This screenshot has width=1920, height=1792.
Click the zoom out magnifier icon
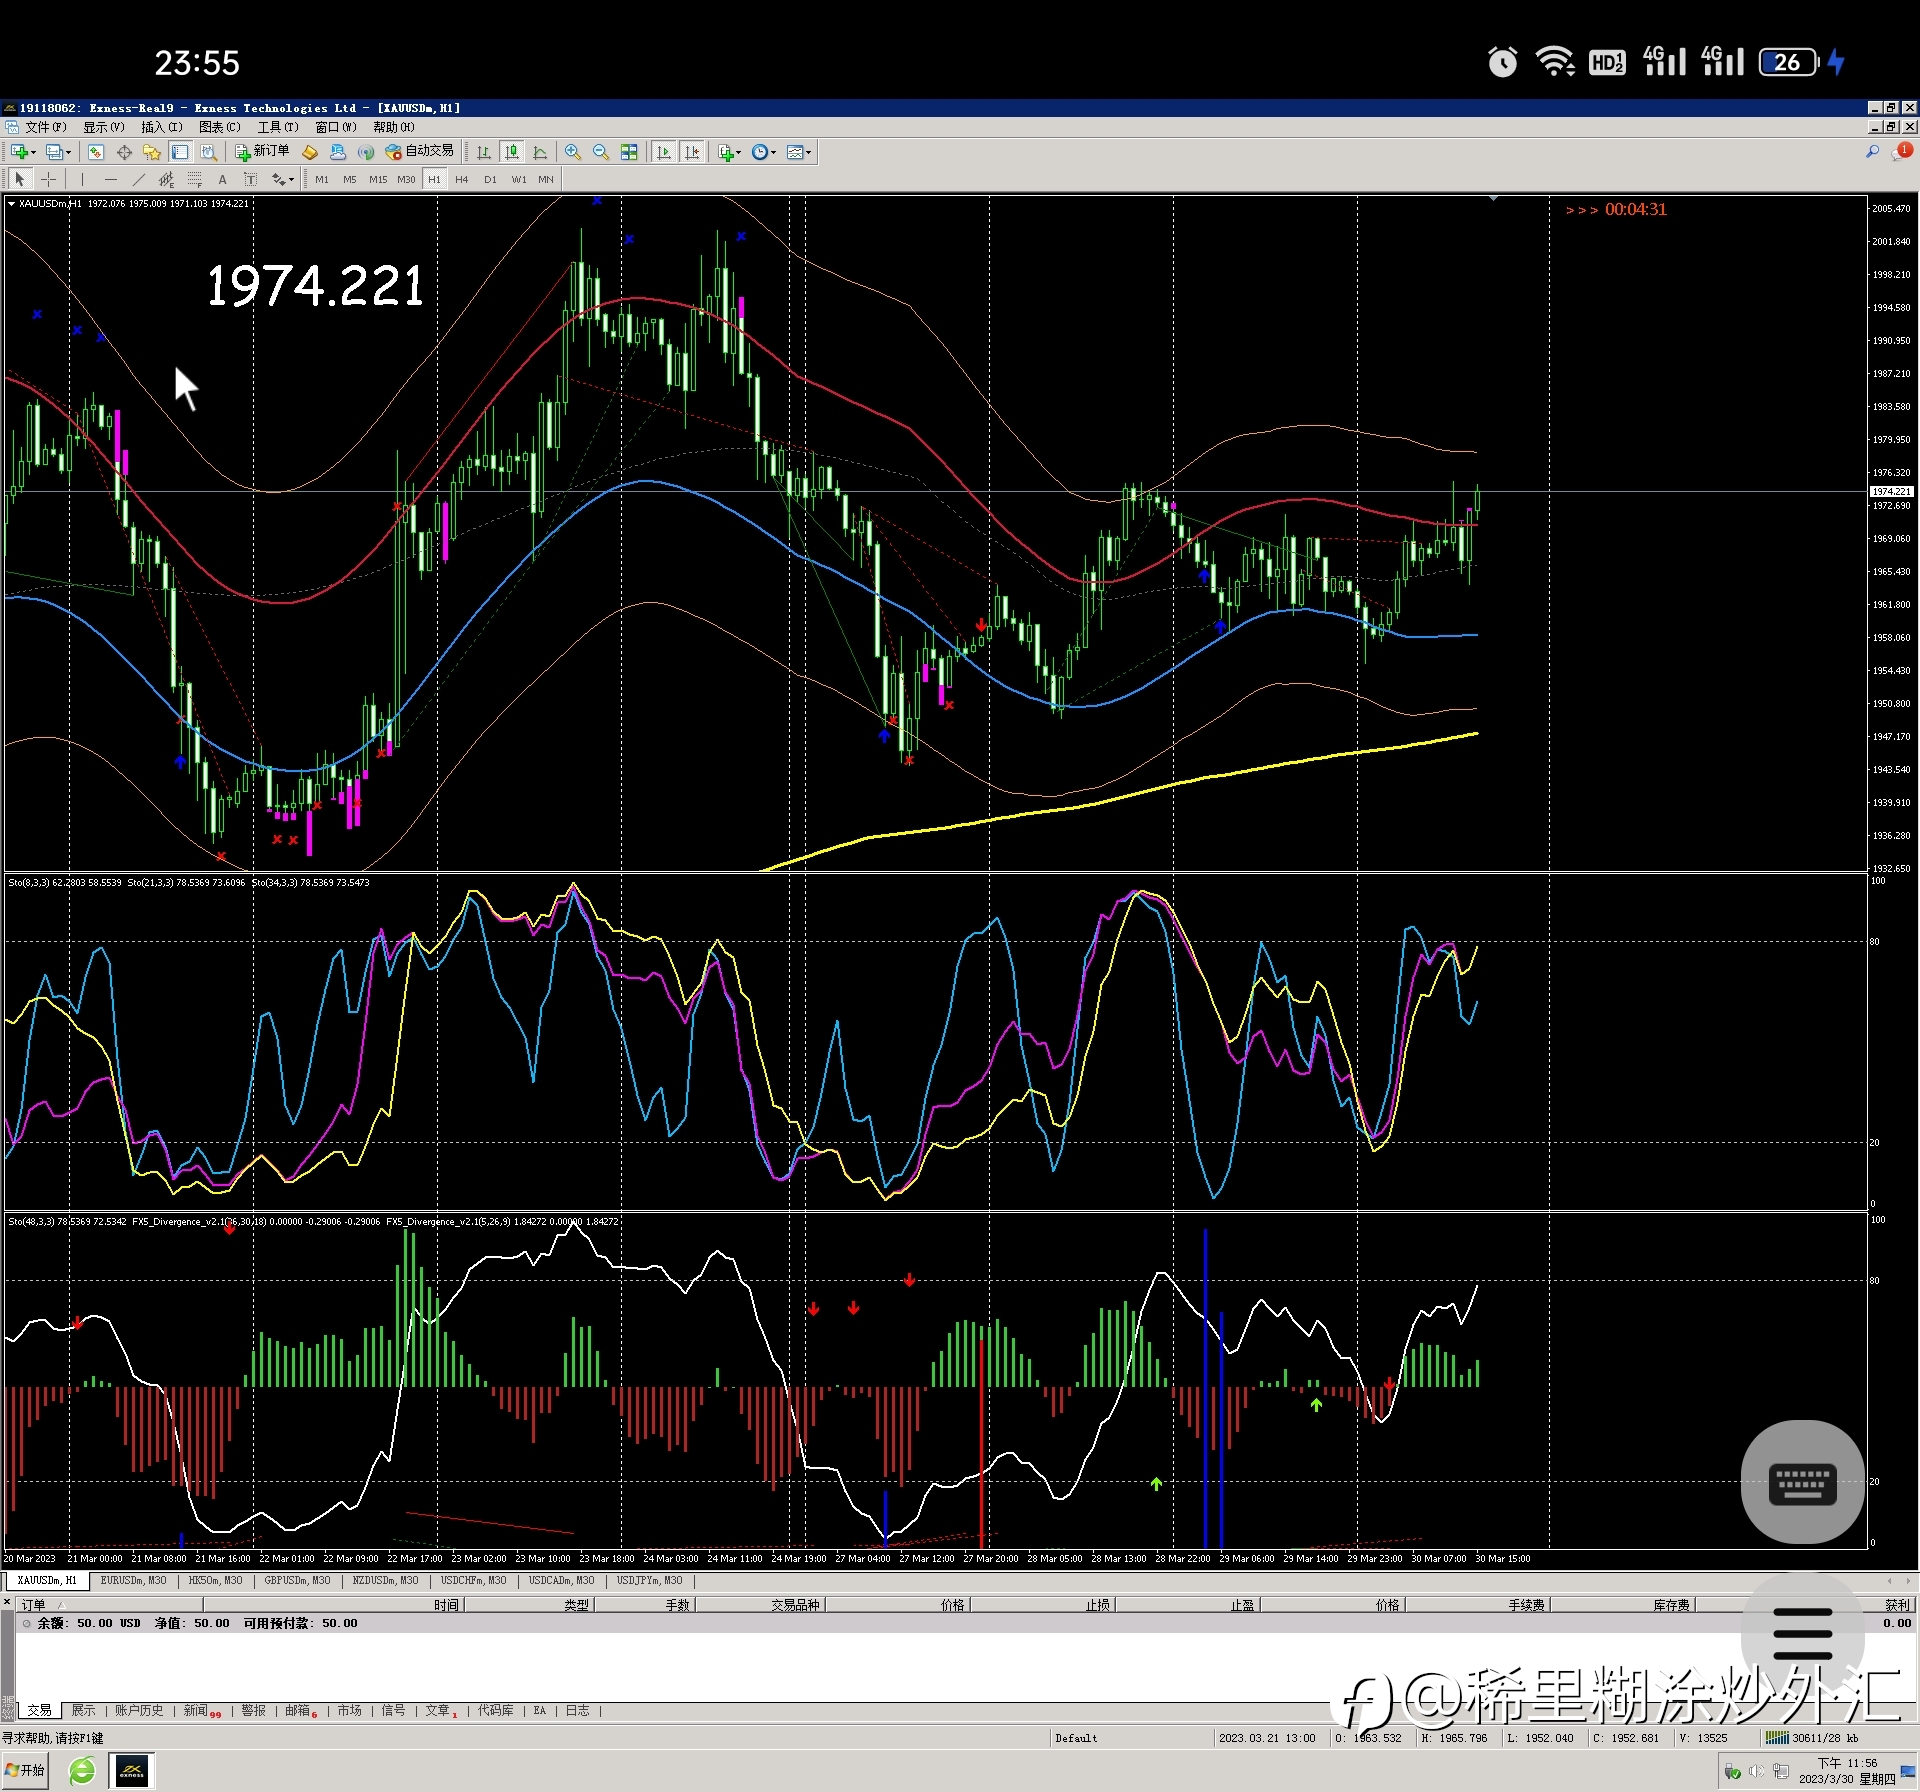coord(601,152)
